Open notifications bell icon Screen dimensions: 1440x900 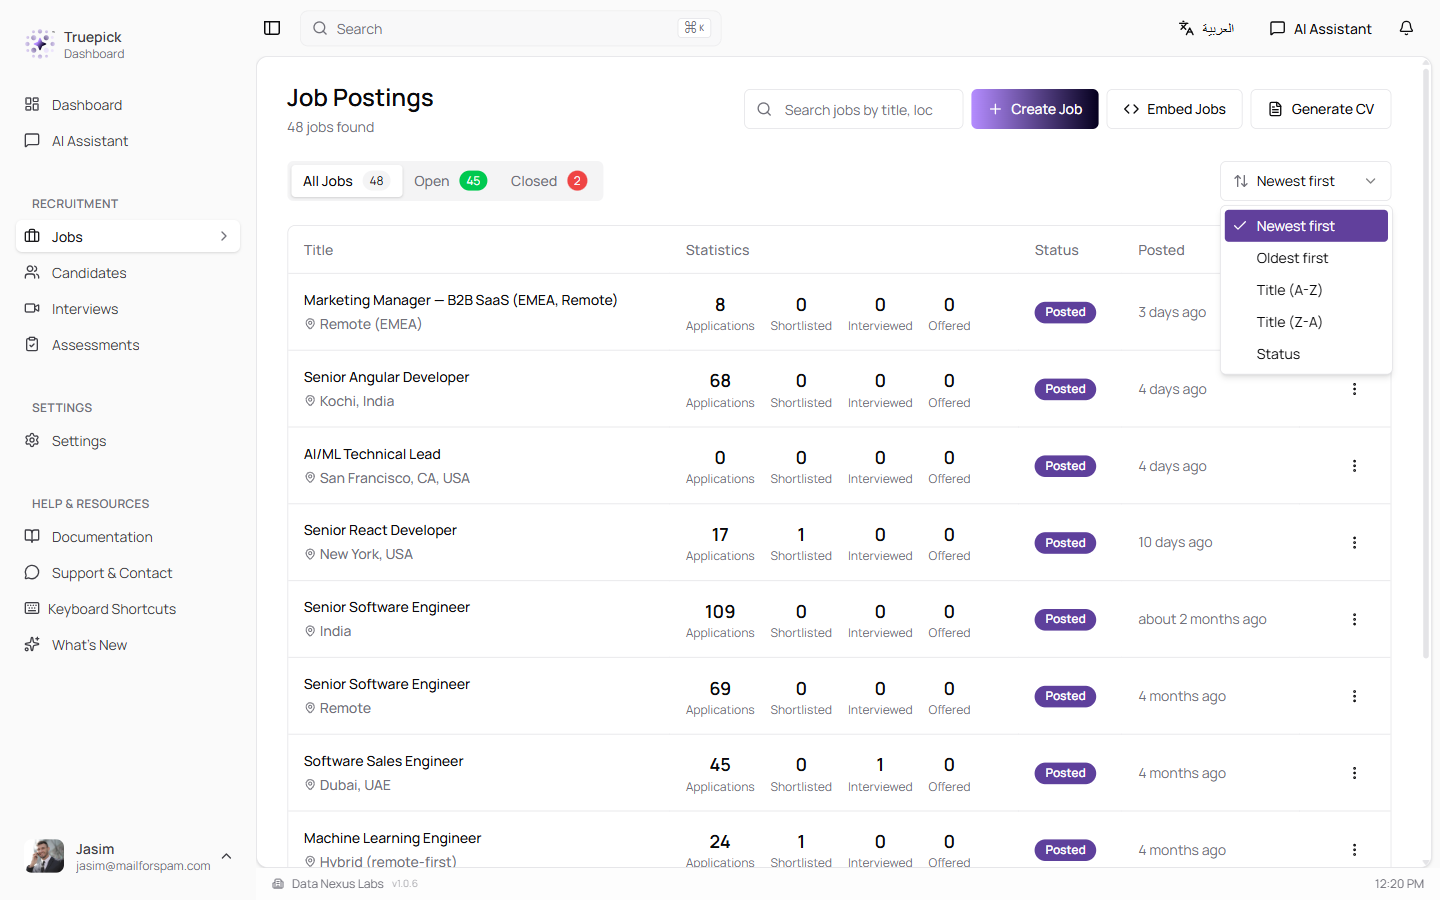click(x=1406, y=28)
